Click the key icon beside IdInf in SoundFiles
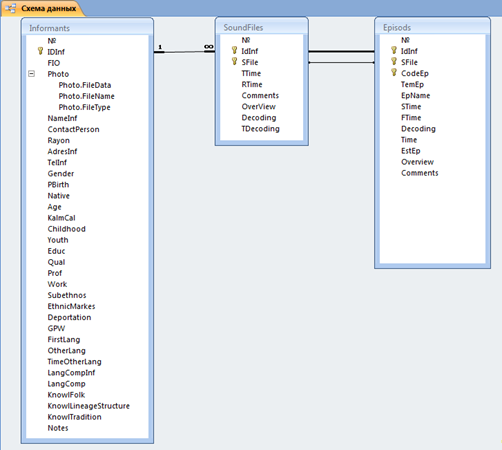502x450 pixels. point(234,50)
